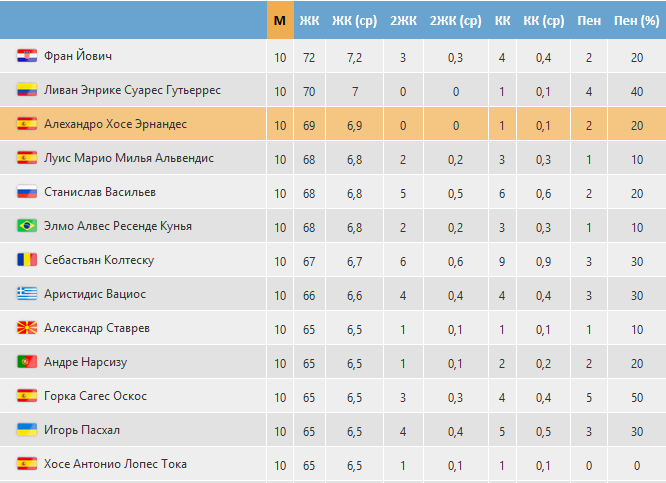This screenshot has height=483, width=666.
Task: Open referee Алехандро Хосе Эрнандес
Action: (116, 124)
